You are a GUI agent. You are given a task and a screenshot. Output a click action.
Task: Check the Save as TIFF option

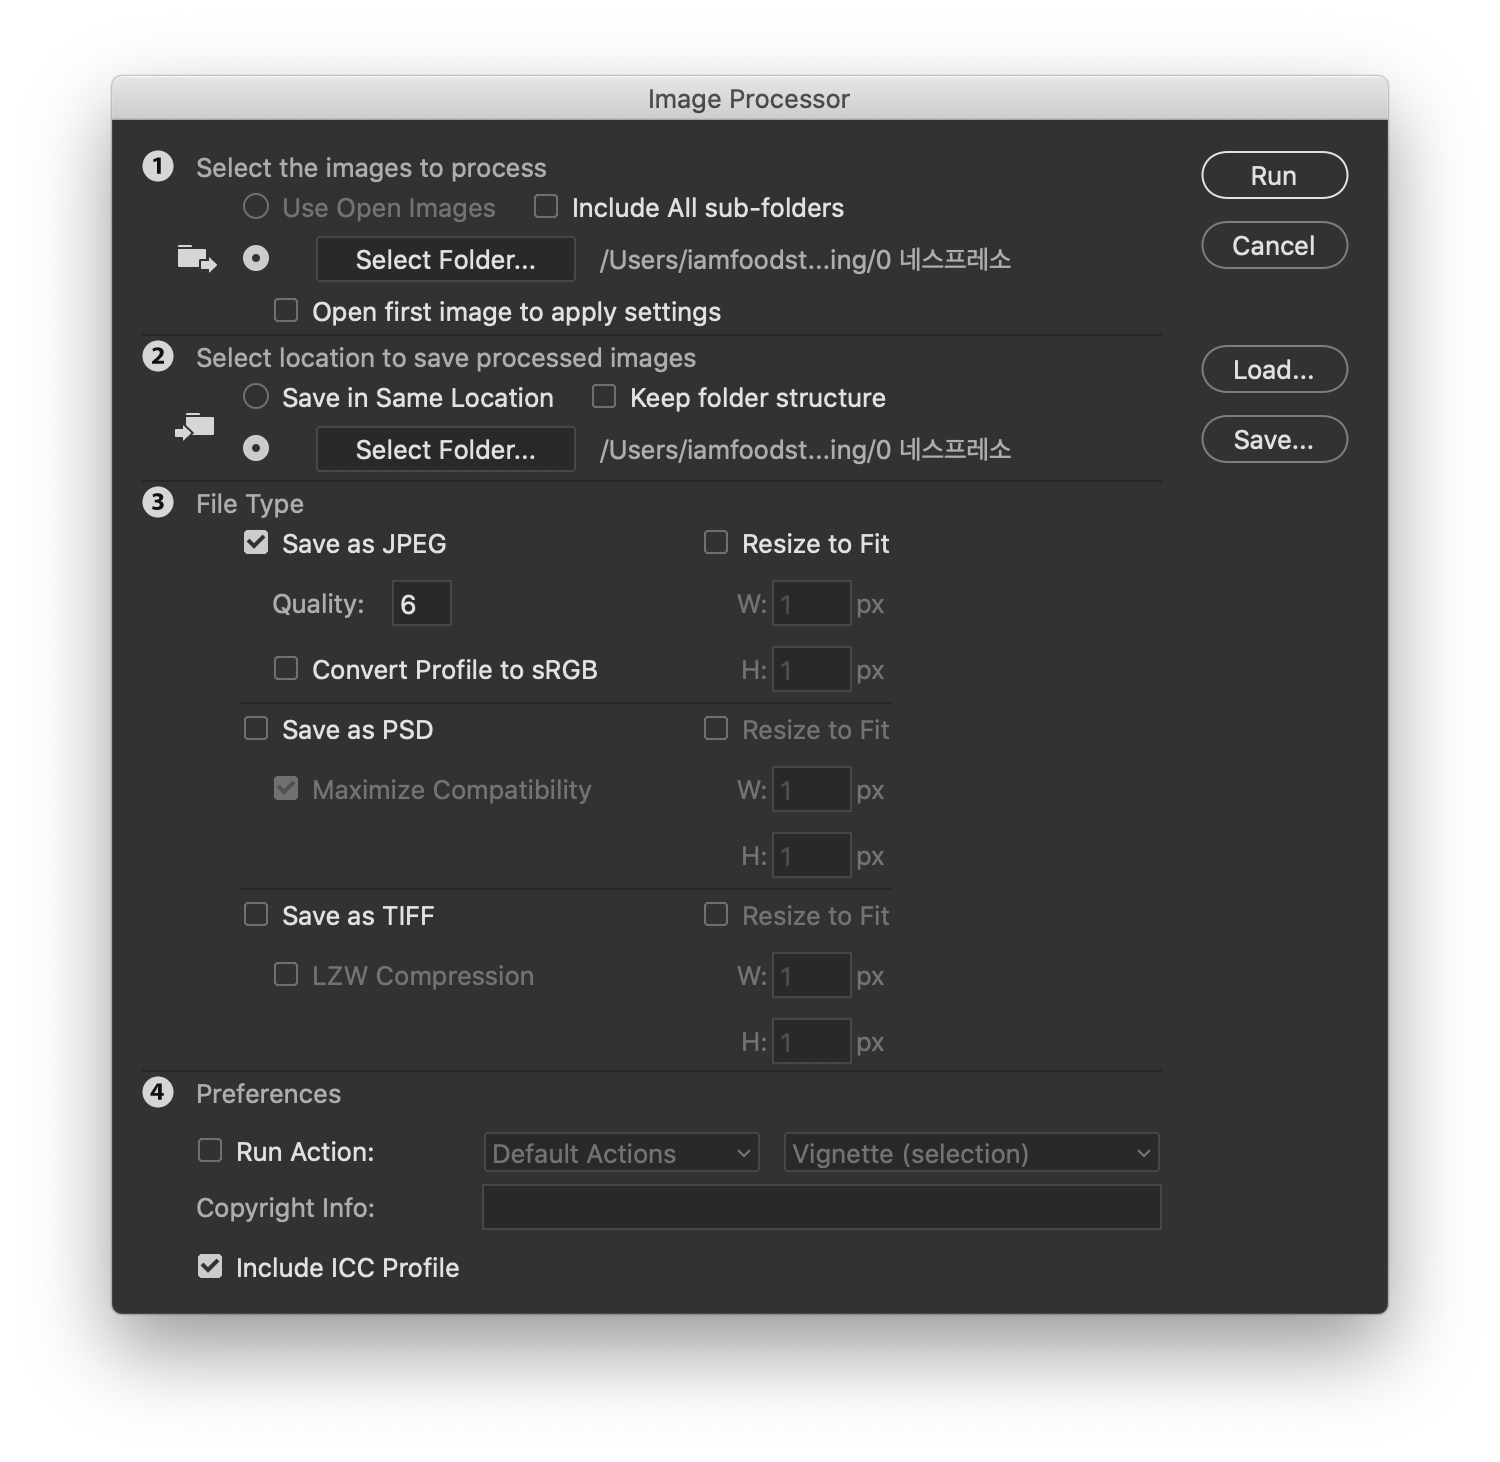(256, 914)
